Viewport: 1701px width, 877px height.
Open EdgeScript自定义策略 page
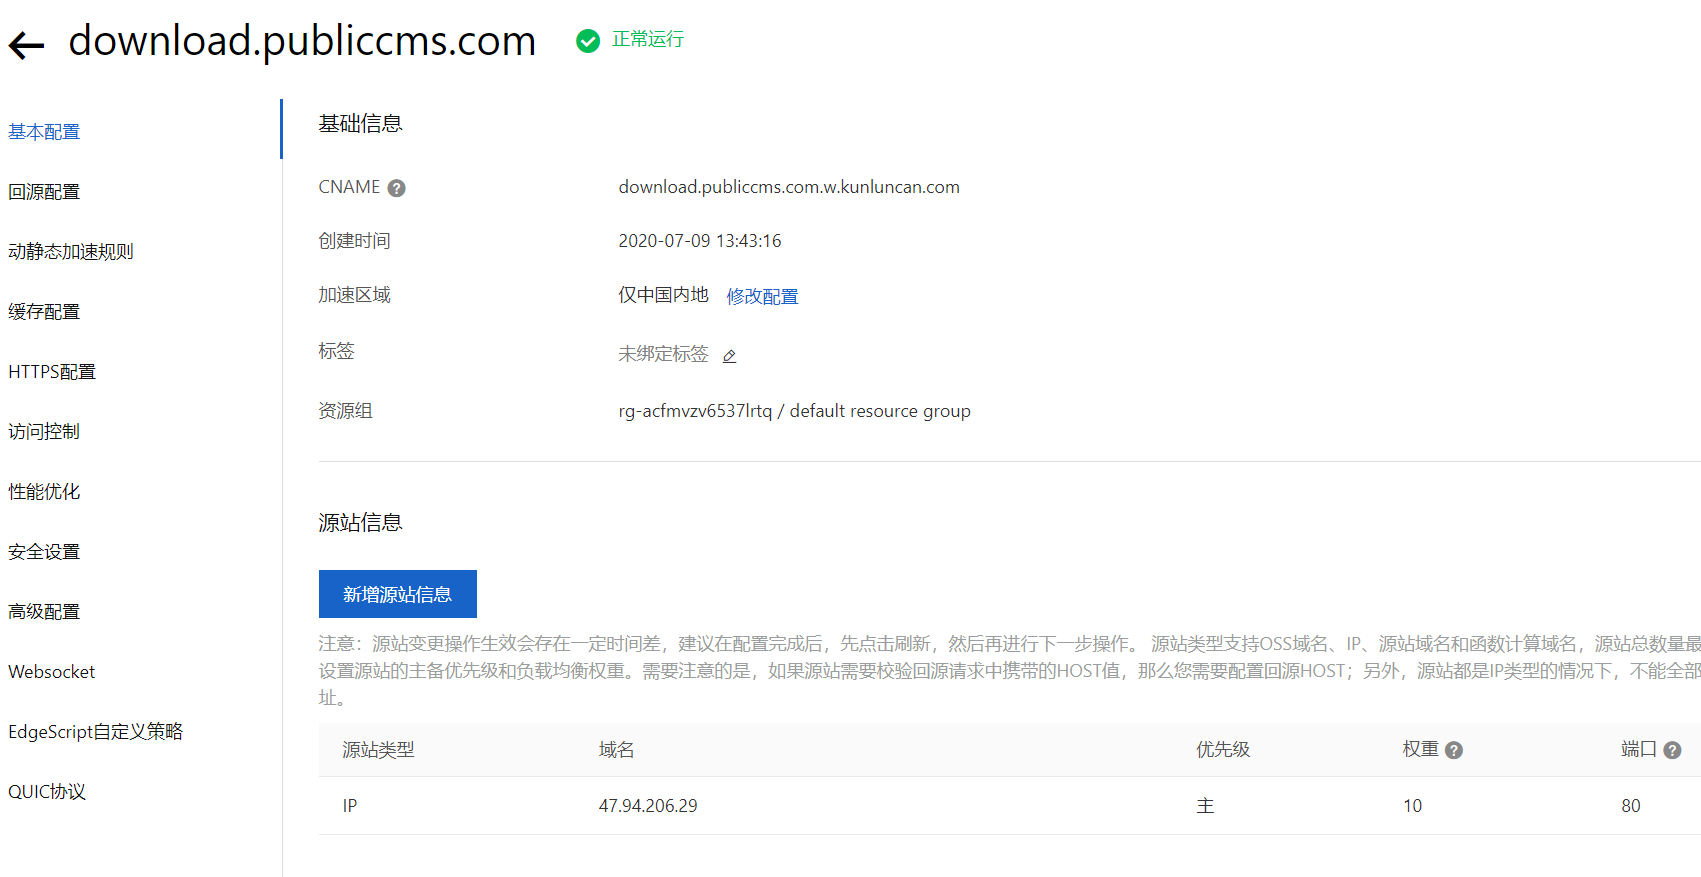coord(96,732)
